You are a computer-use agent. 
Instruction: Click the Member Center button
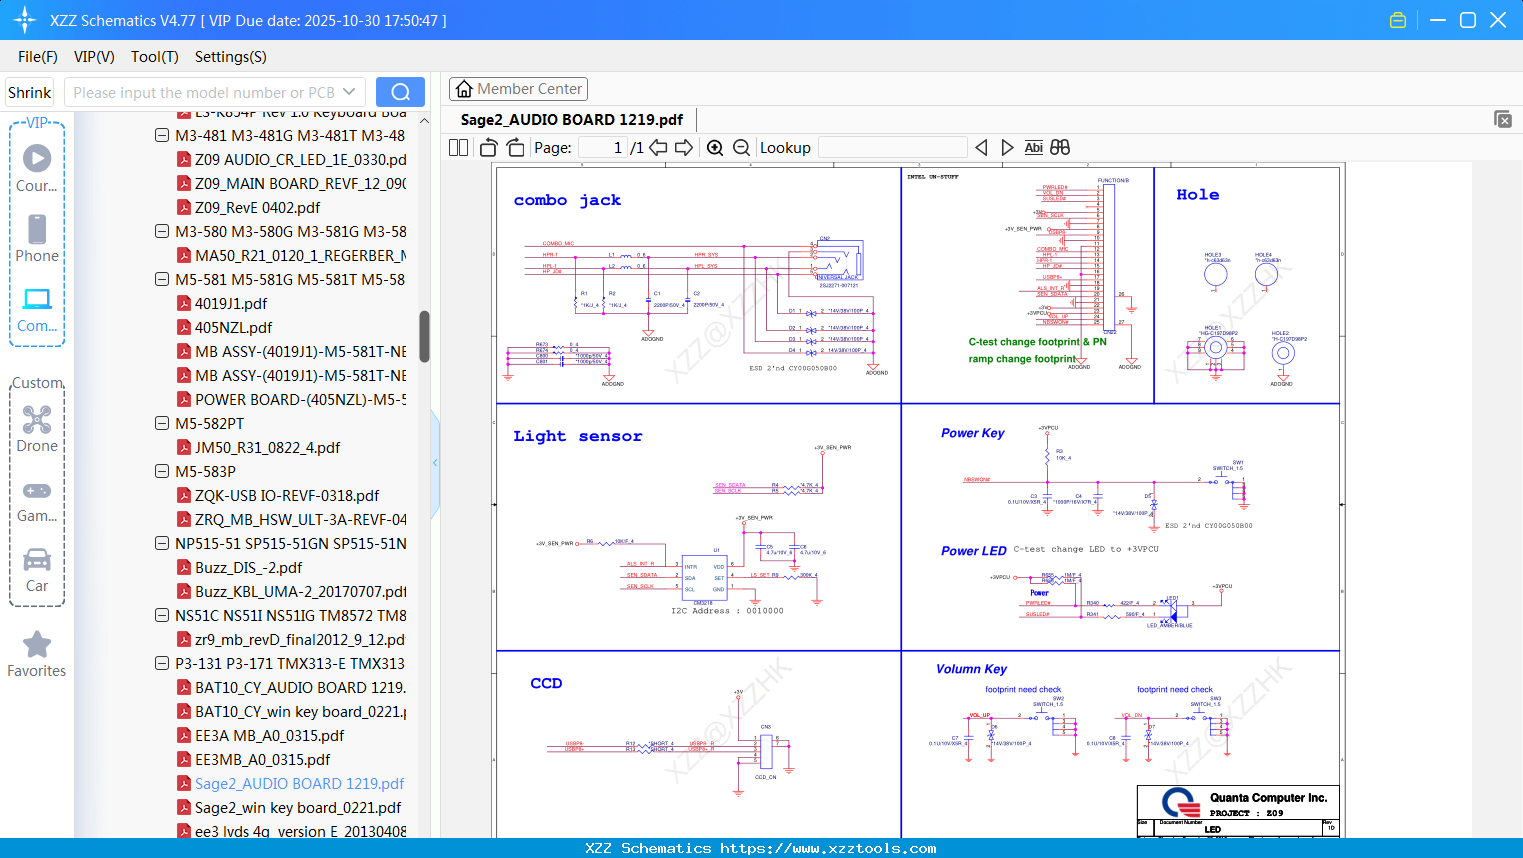point(518,89)
